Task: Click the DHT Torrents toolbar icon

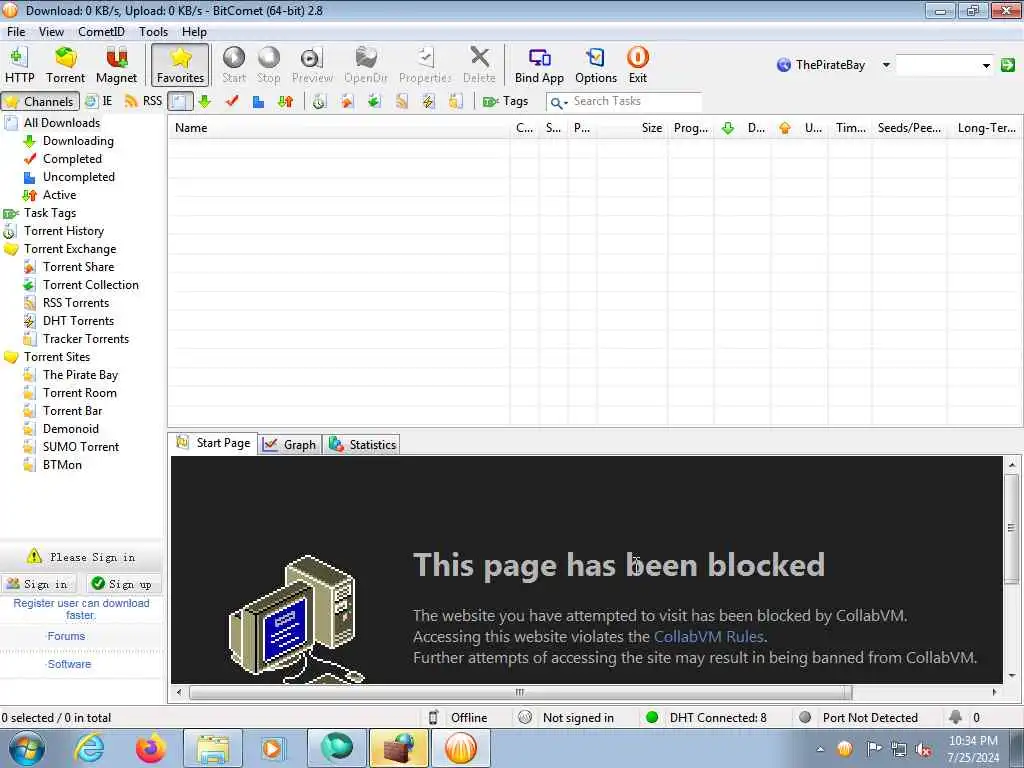Action: click(x=428, y=101)
